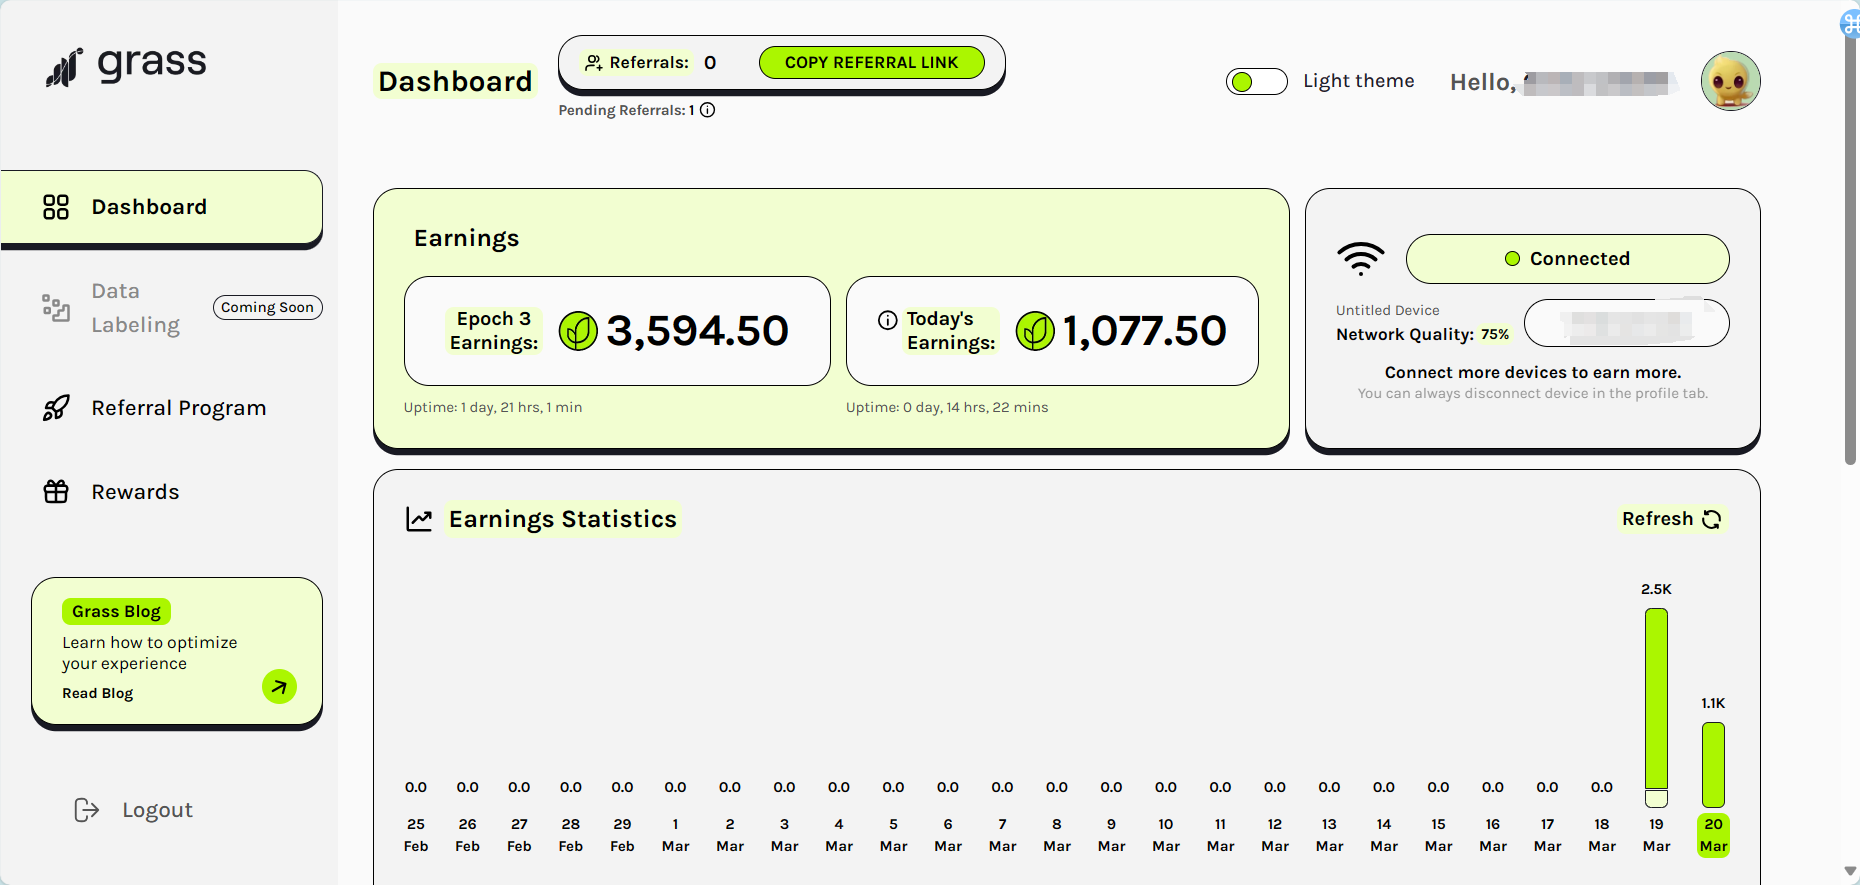This screenshot has width=1860, height=885.
Task: Toggle the Light theme switch
Action: tap(1257, 82)
